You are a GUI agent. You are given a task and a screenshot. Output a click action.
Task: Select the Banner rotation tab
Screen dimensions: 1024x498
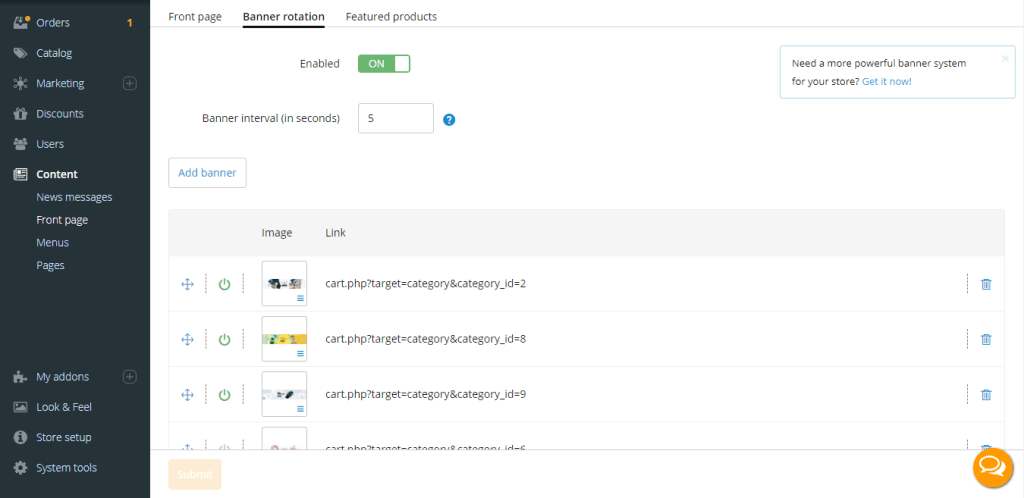[x=283, y=16]
